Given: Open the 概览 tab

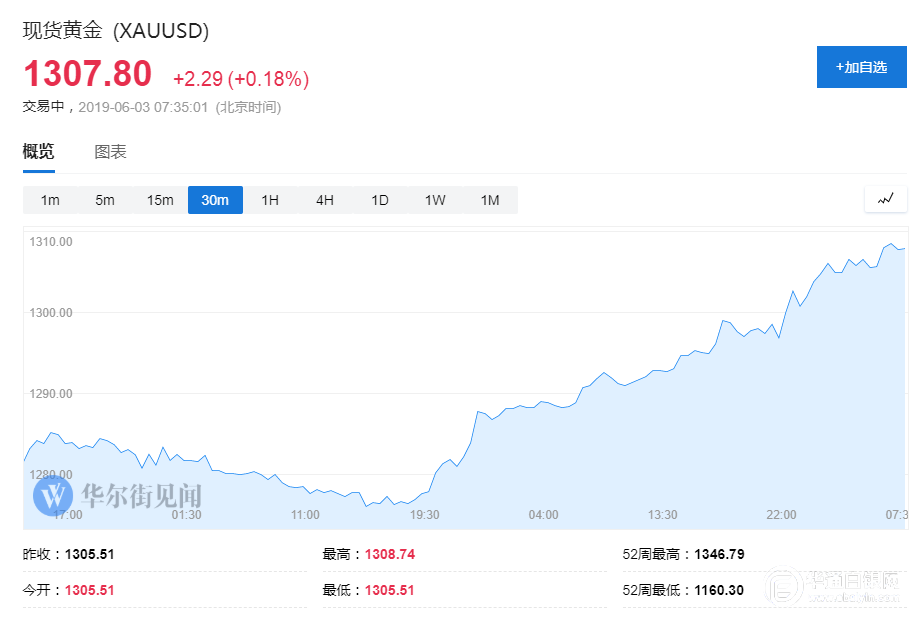Looking at the screenshot, I should [x=39, y=152].
